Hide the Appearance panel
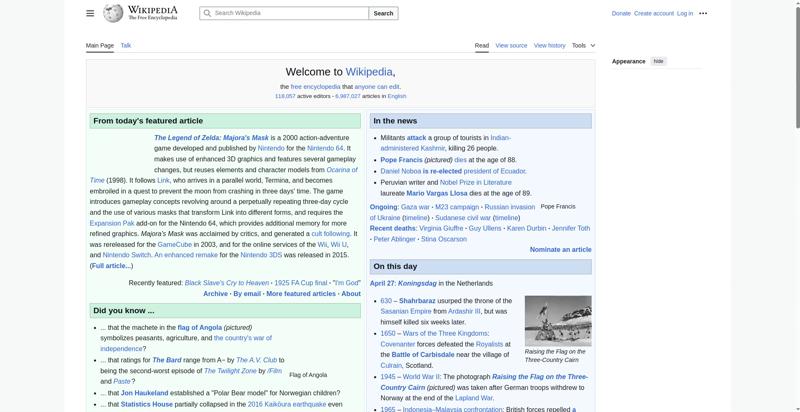Image resolution: width=800 pixels, height=412 pixels. [x=659, y=61]
